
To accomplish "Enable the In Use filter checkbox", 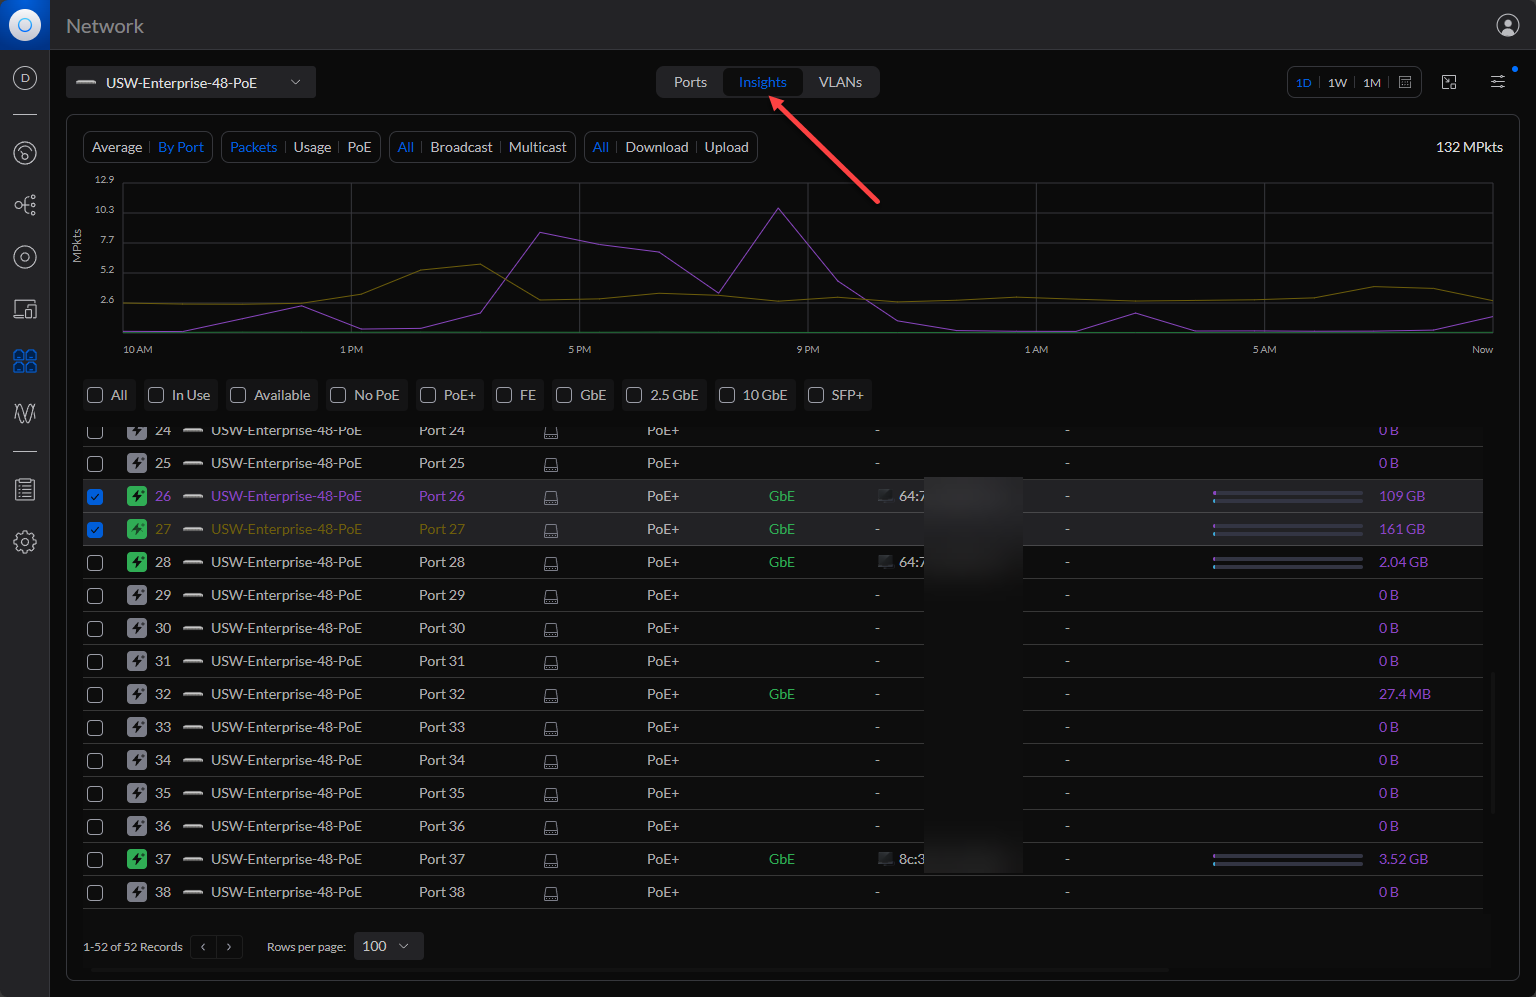I will (156, 395).
